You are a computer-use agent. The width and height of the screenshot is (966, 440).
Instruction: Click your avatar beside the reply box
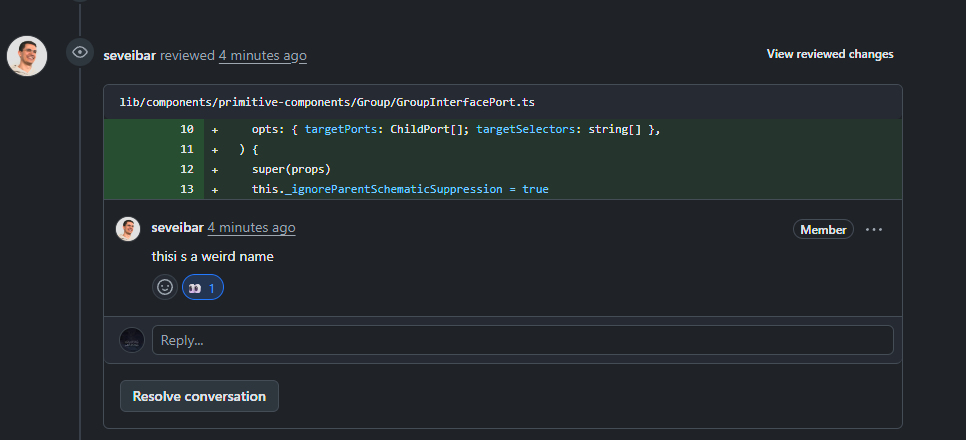tap(132, 340)
